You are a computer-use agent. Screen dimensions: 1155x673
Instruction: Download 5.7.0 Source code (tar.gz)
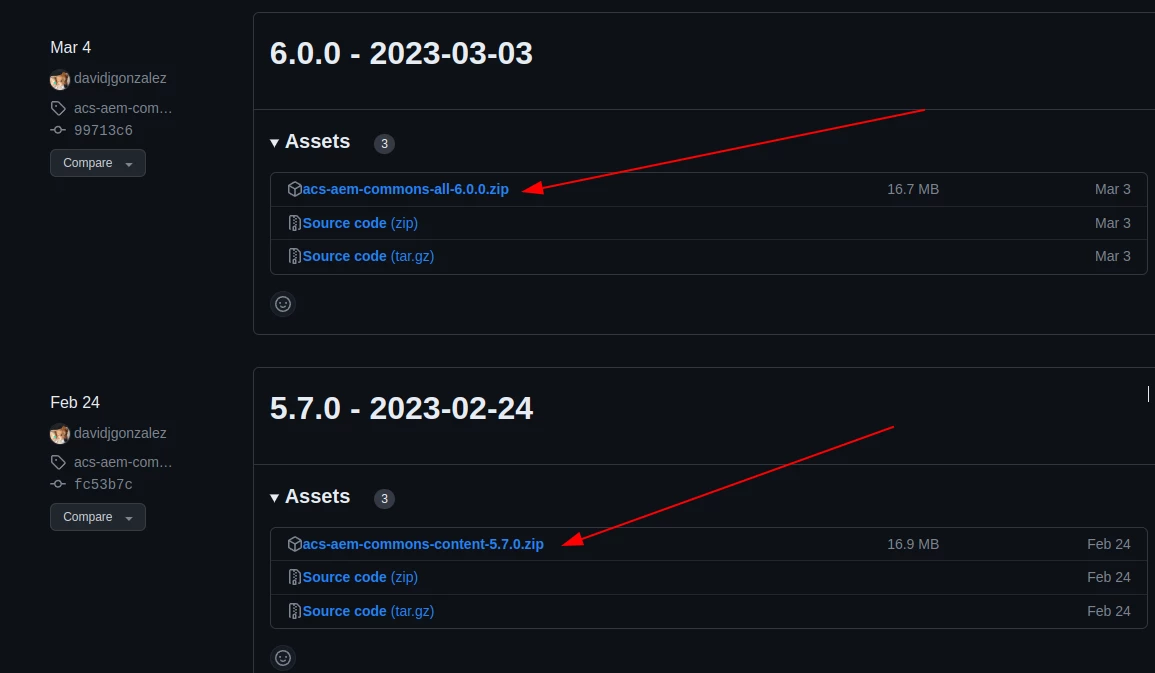tap(368, 611)
